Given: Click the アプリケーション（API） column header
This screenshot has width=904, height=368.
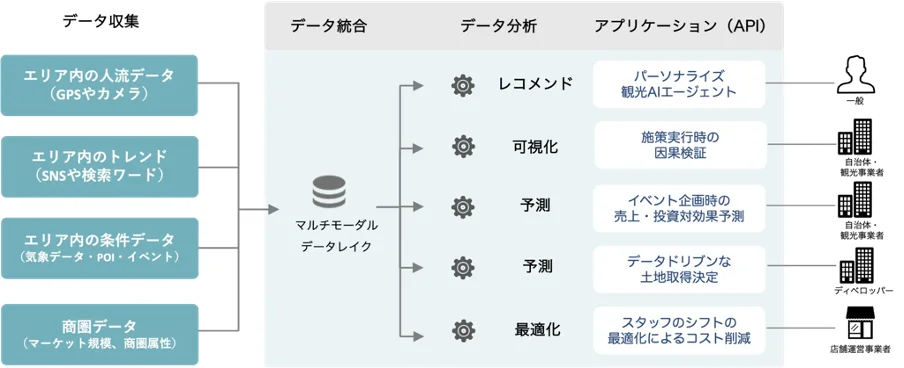Looking at the screenshot, I should tap(681, 27).
